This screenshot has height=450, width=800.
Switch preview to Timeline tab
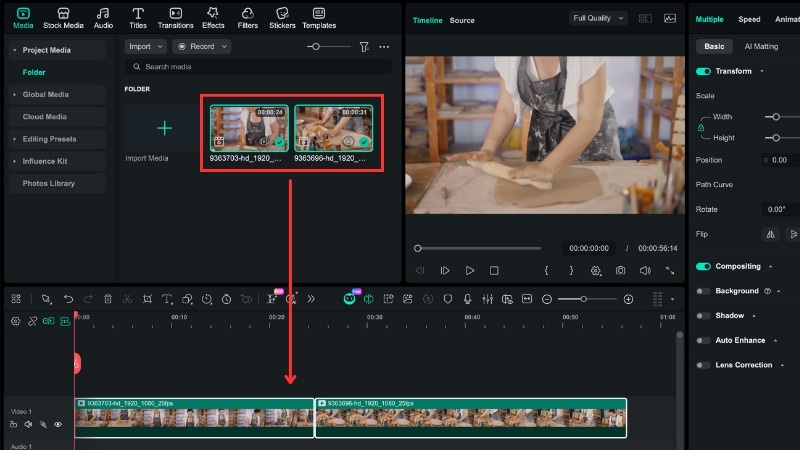click(427, 20)
